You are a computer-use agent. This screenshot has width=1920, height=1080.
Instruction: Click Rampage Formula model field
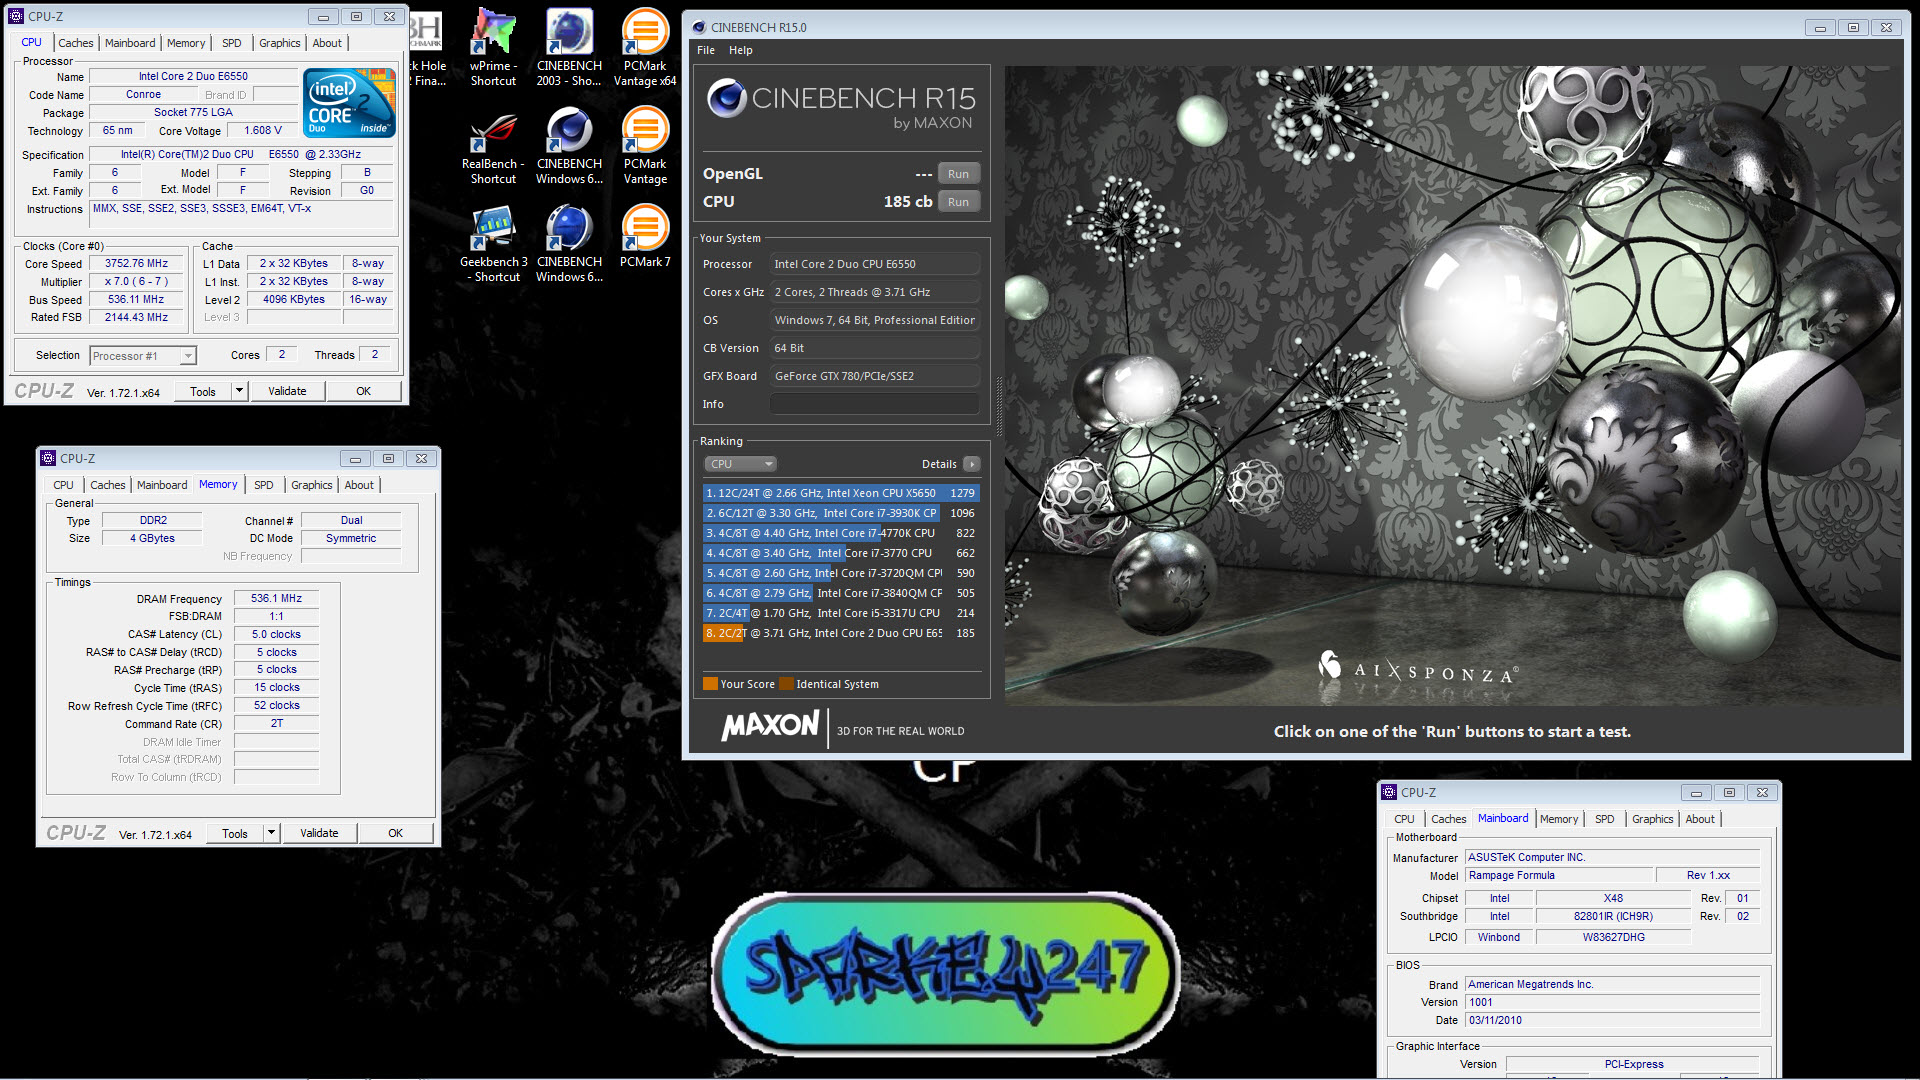1560,875
